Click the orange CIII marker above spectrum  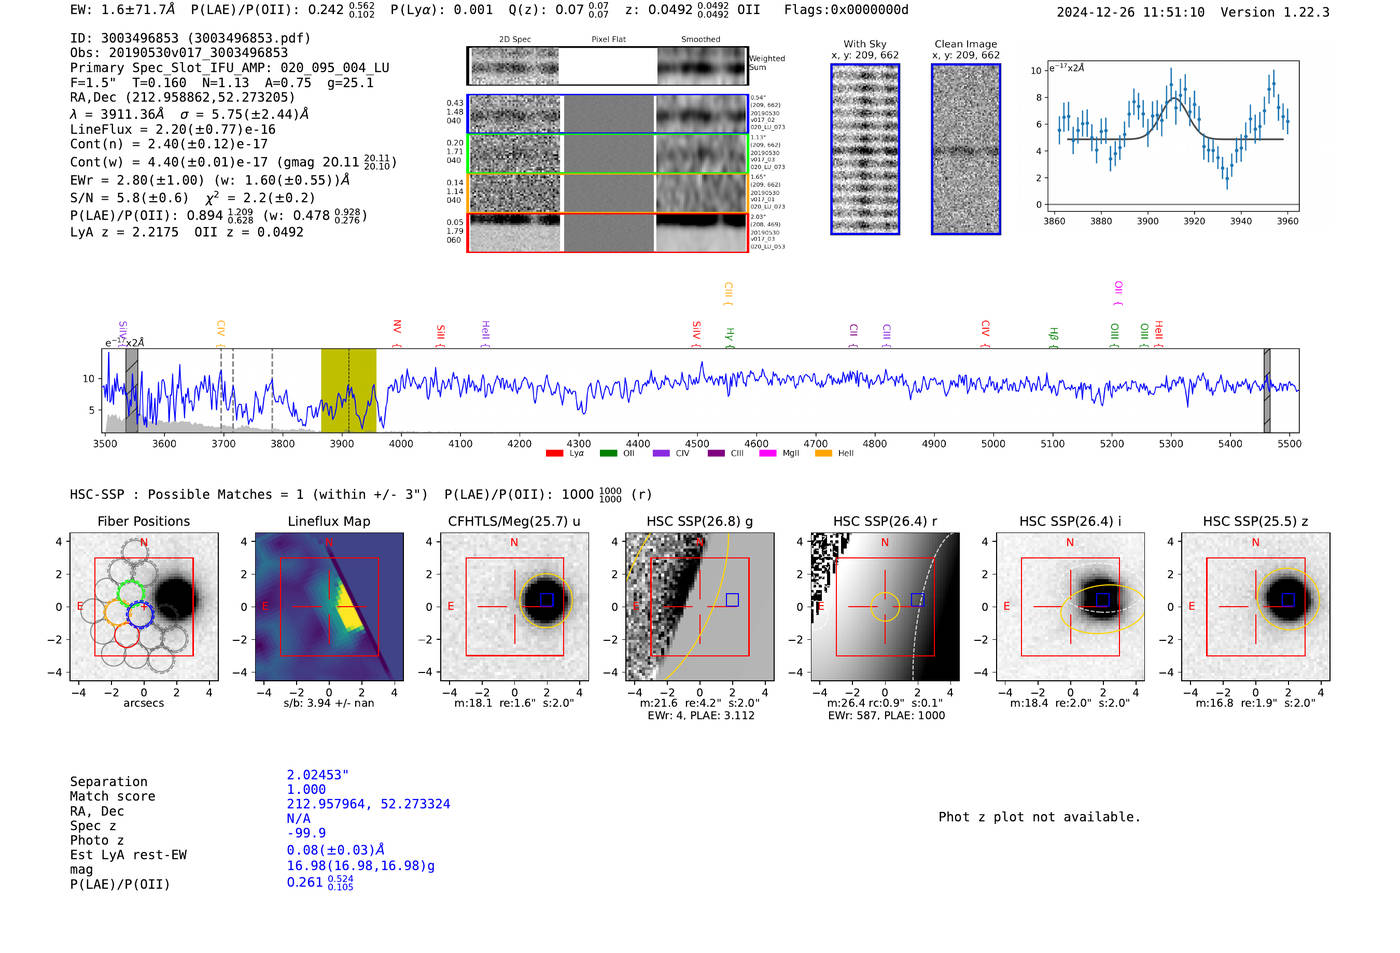[x=728, y=295]
